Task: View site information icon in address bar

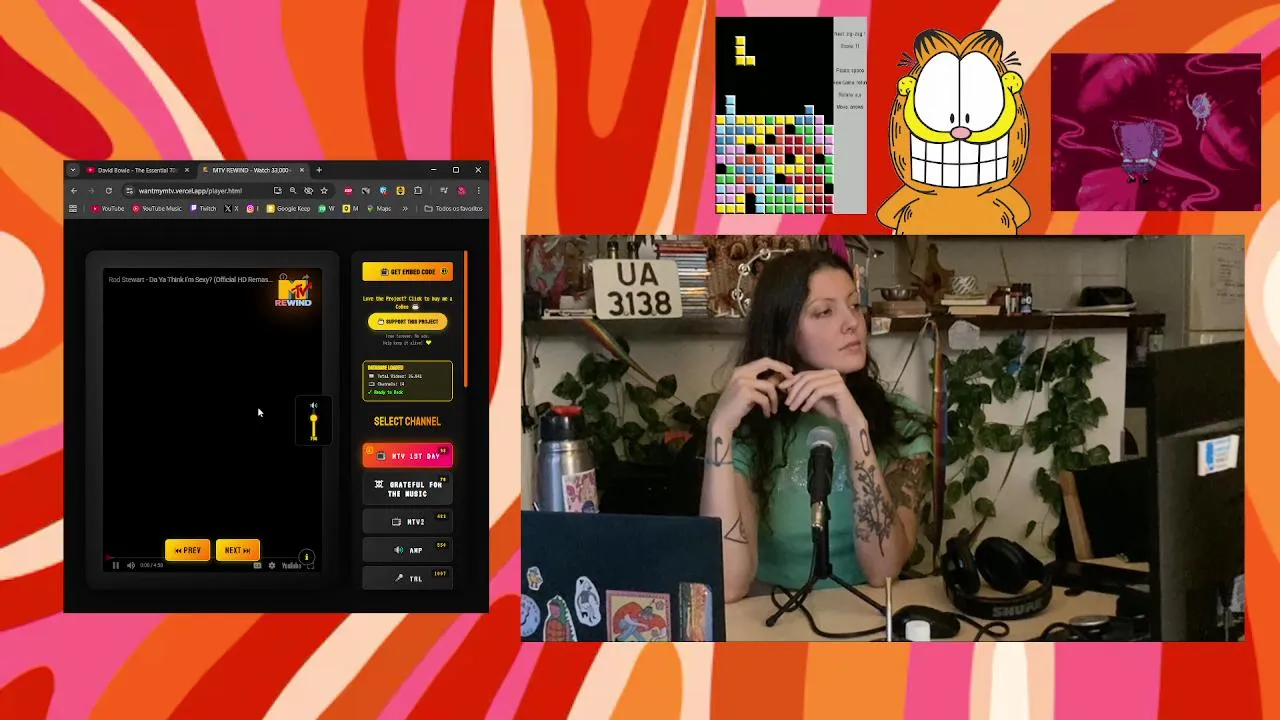Action: [x=129, y=191]
